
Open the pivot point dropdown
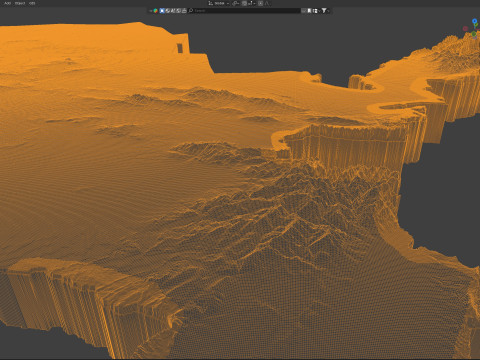236,3
